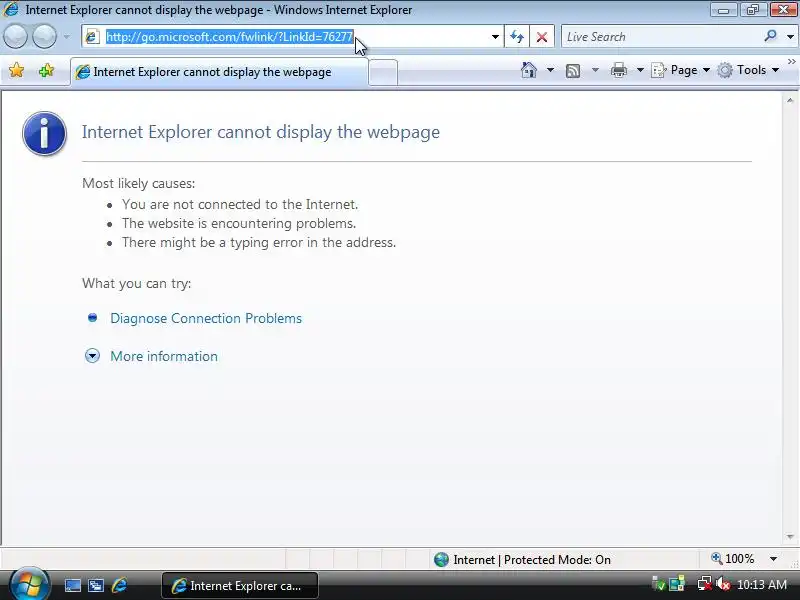The image size is (800, 600).
Task: Click the search magnifier icon
Action: [770, 36]
